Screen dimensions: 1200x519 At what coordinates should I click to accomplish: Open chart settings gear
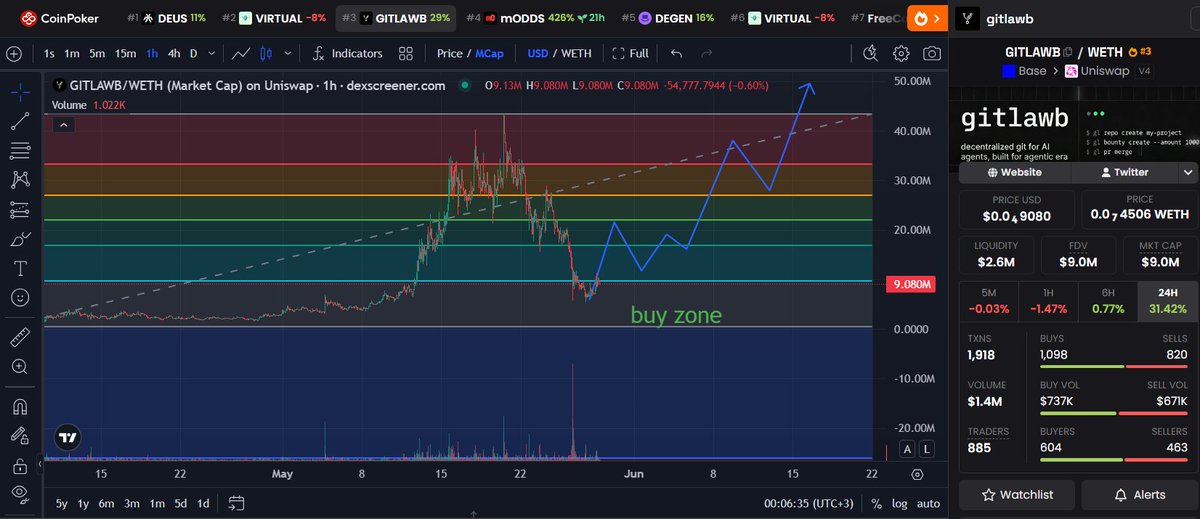[901, 53]
